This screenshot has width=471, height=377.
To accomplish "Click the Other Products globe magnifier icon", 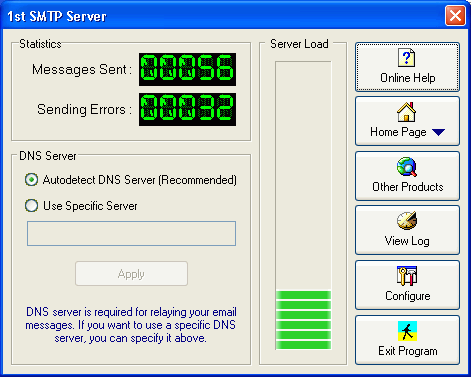I will (407, 167).
